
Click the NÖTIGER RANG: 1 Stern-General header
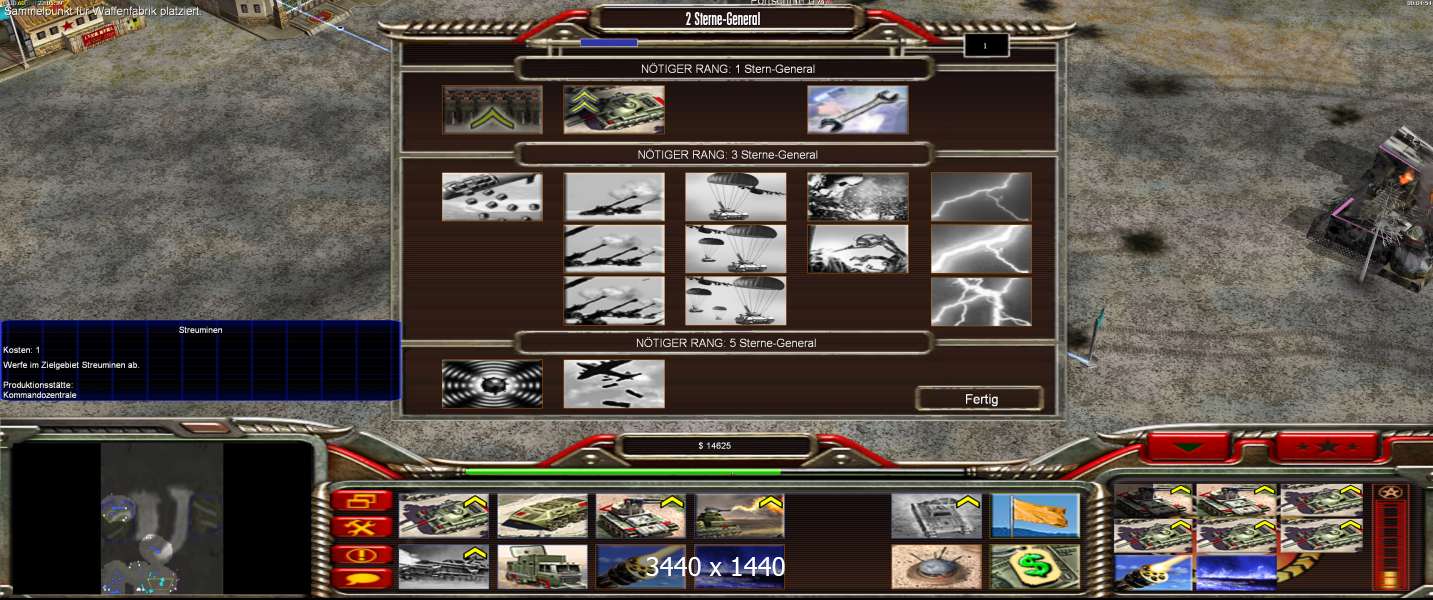click(727, 69)
